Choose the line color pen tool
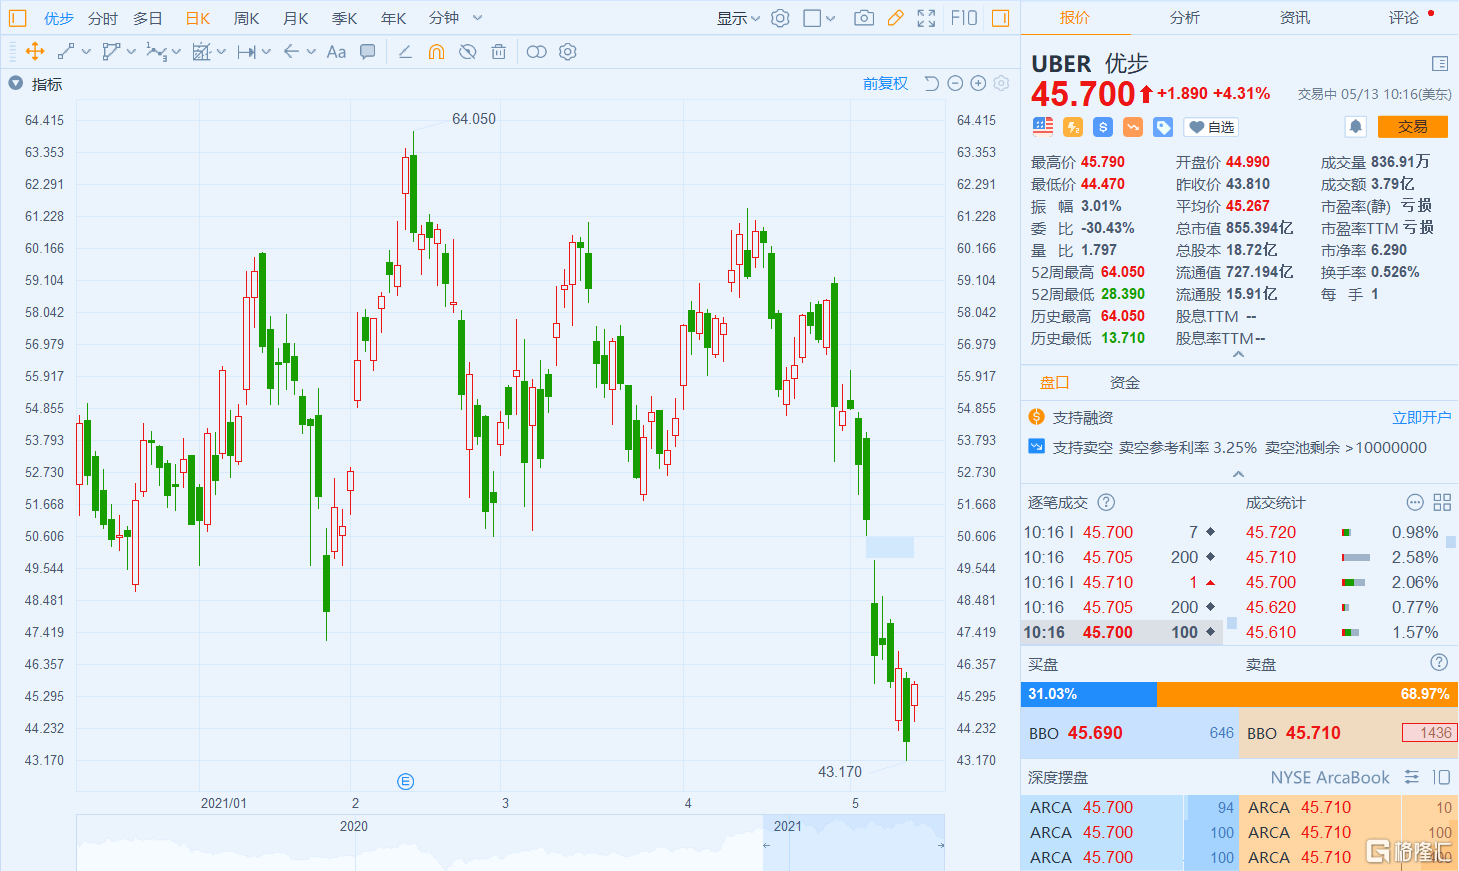 click(x=405, y=52)
